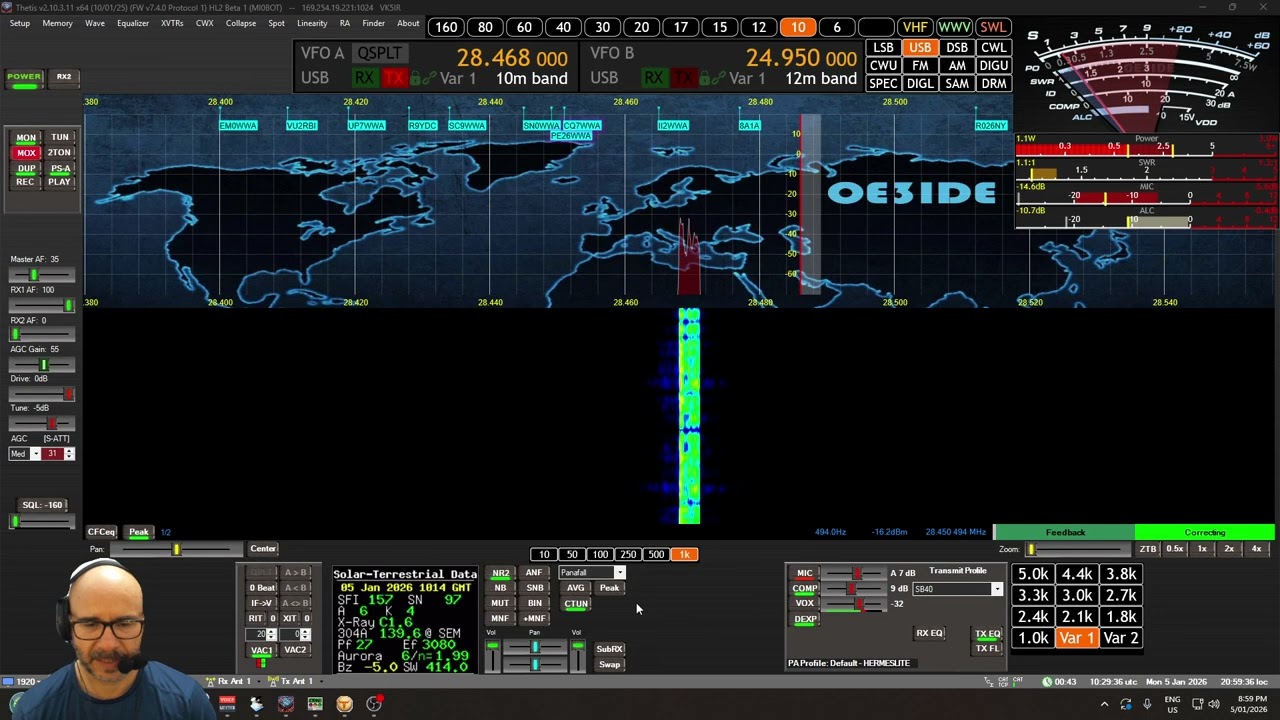
Task: Adjust the MIC gain slider
Action: point(856,573)
